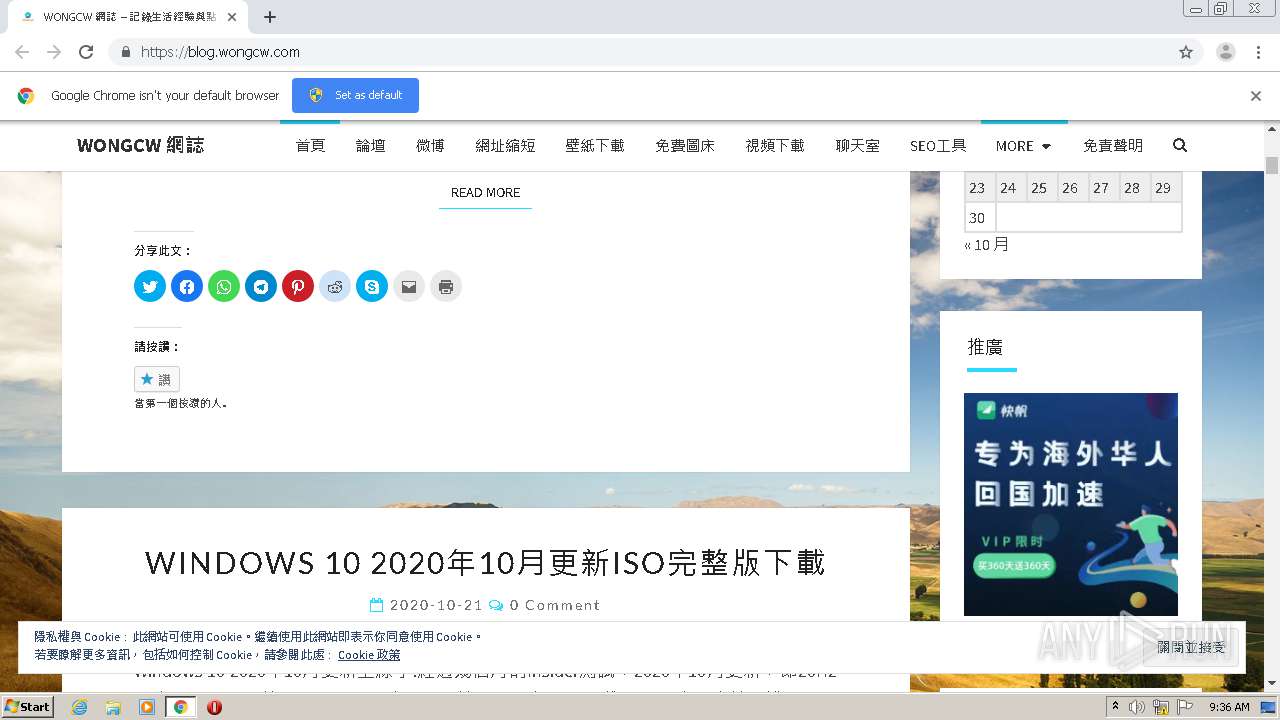The height and width of the screenshot is (720, 1280).
Task: Click the WordPress Like star button
Action: point(157,379)
